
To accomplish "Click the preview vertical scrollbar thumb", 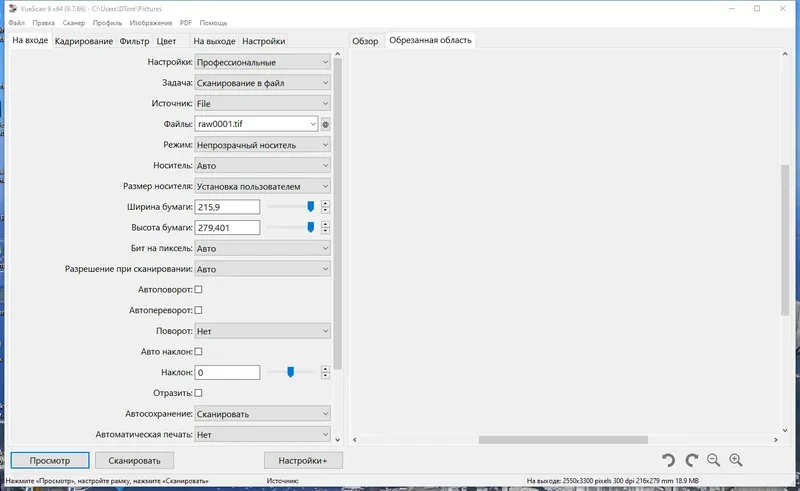I will (785, 240).
